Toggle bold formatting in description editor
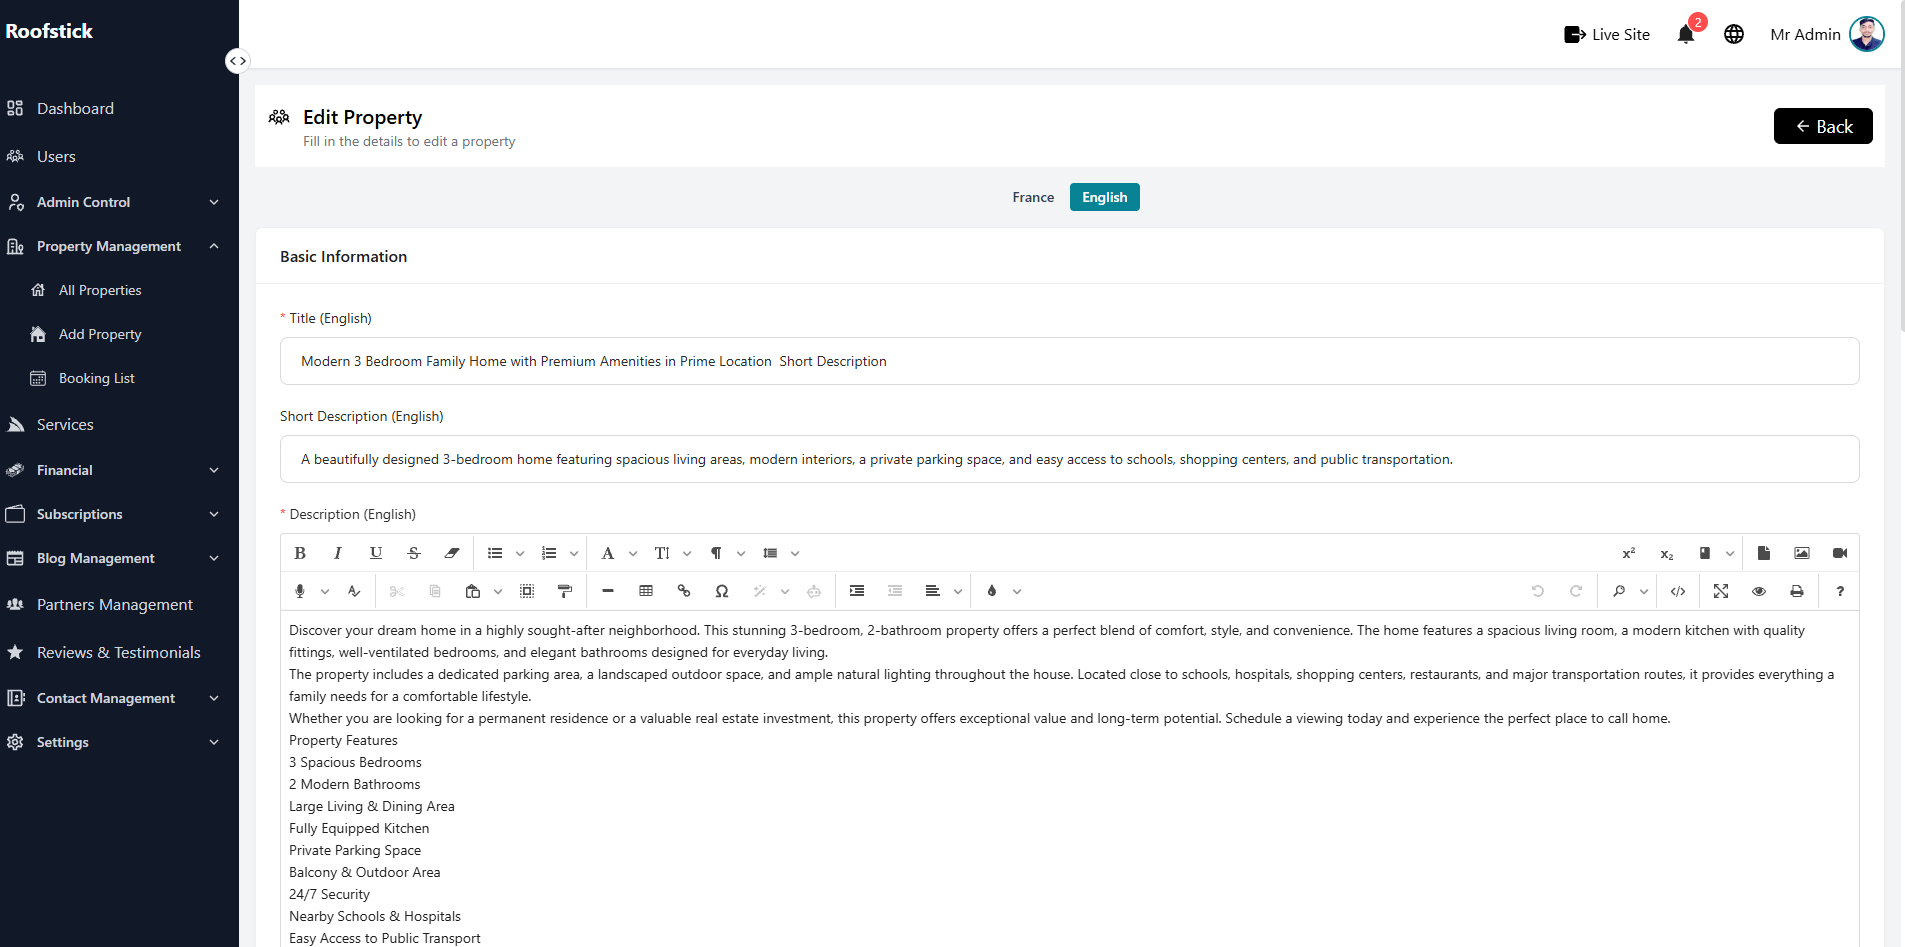Viewport: 1905px width, 947px height. coord(300,553)
